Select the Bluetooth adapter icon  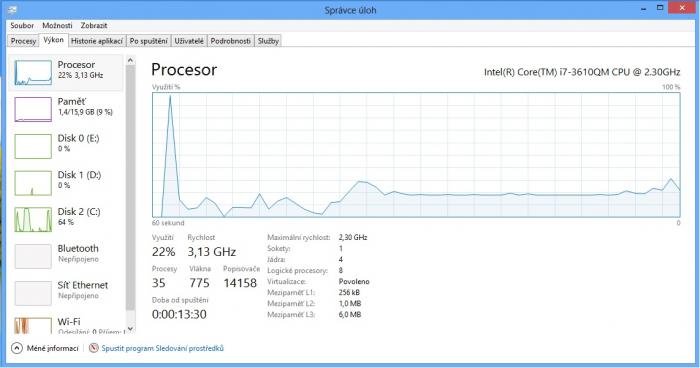[x=33, y=256]
